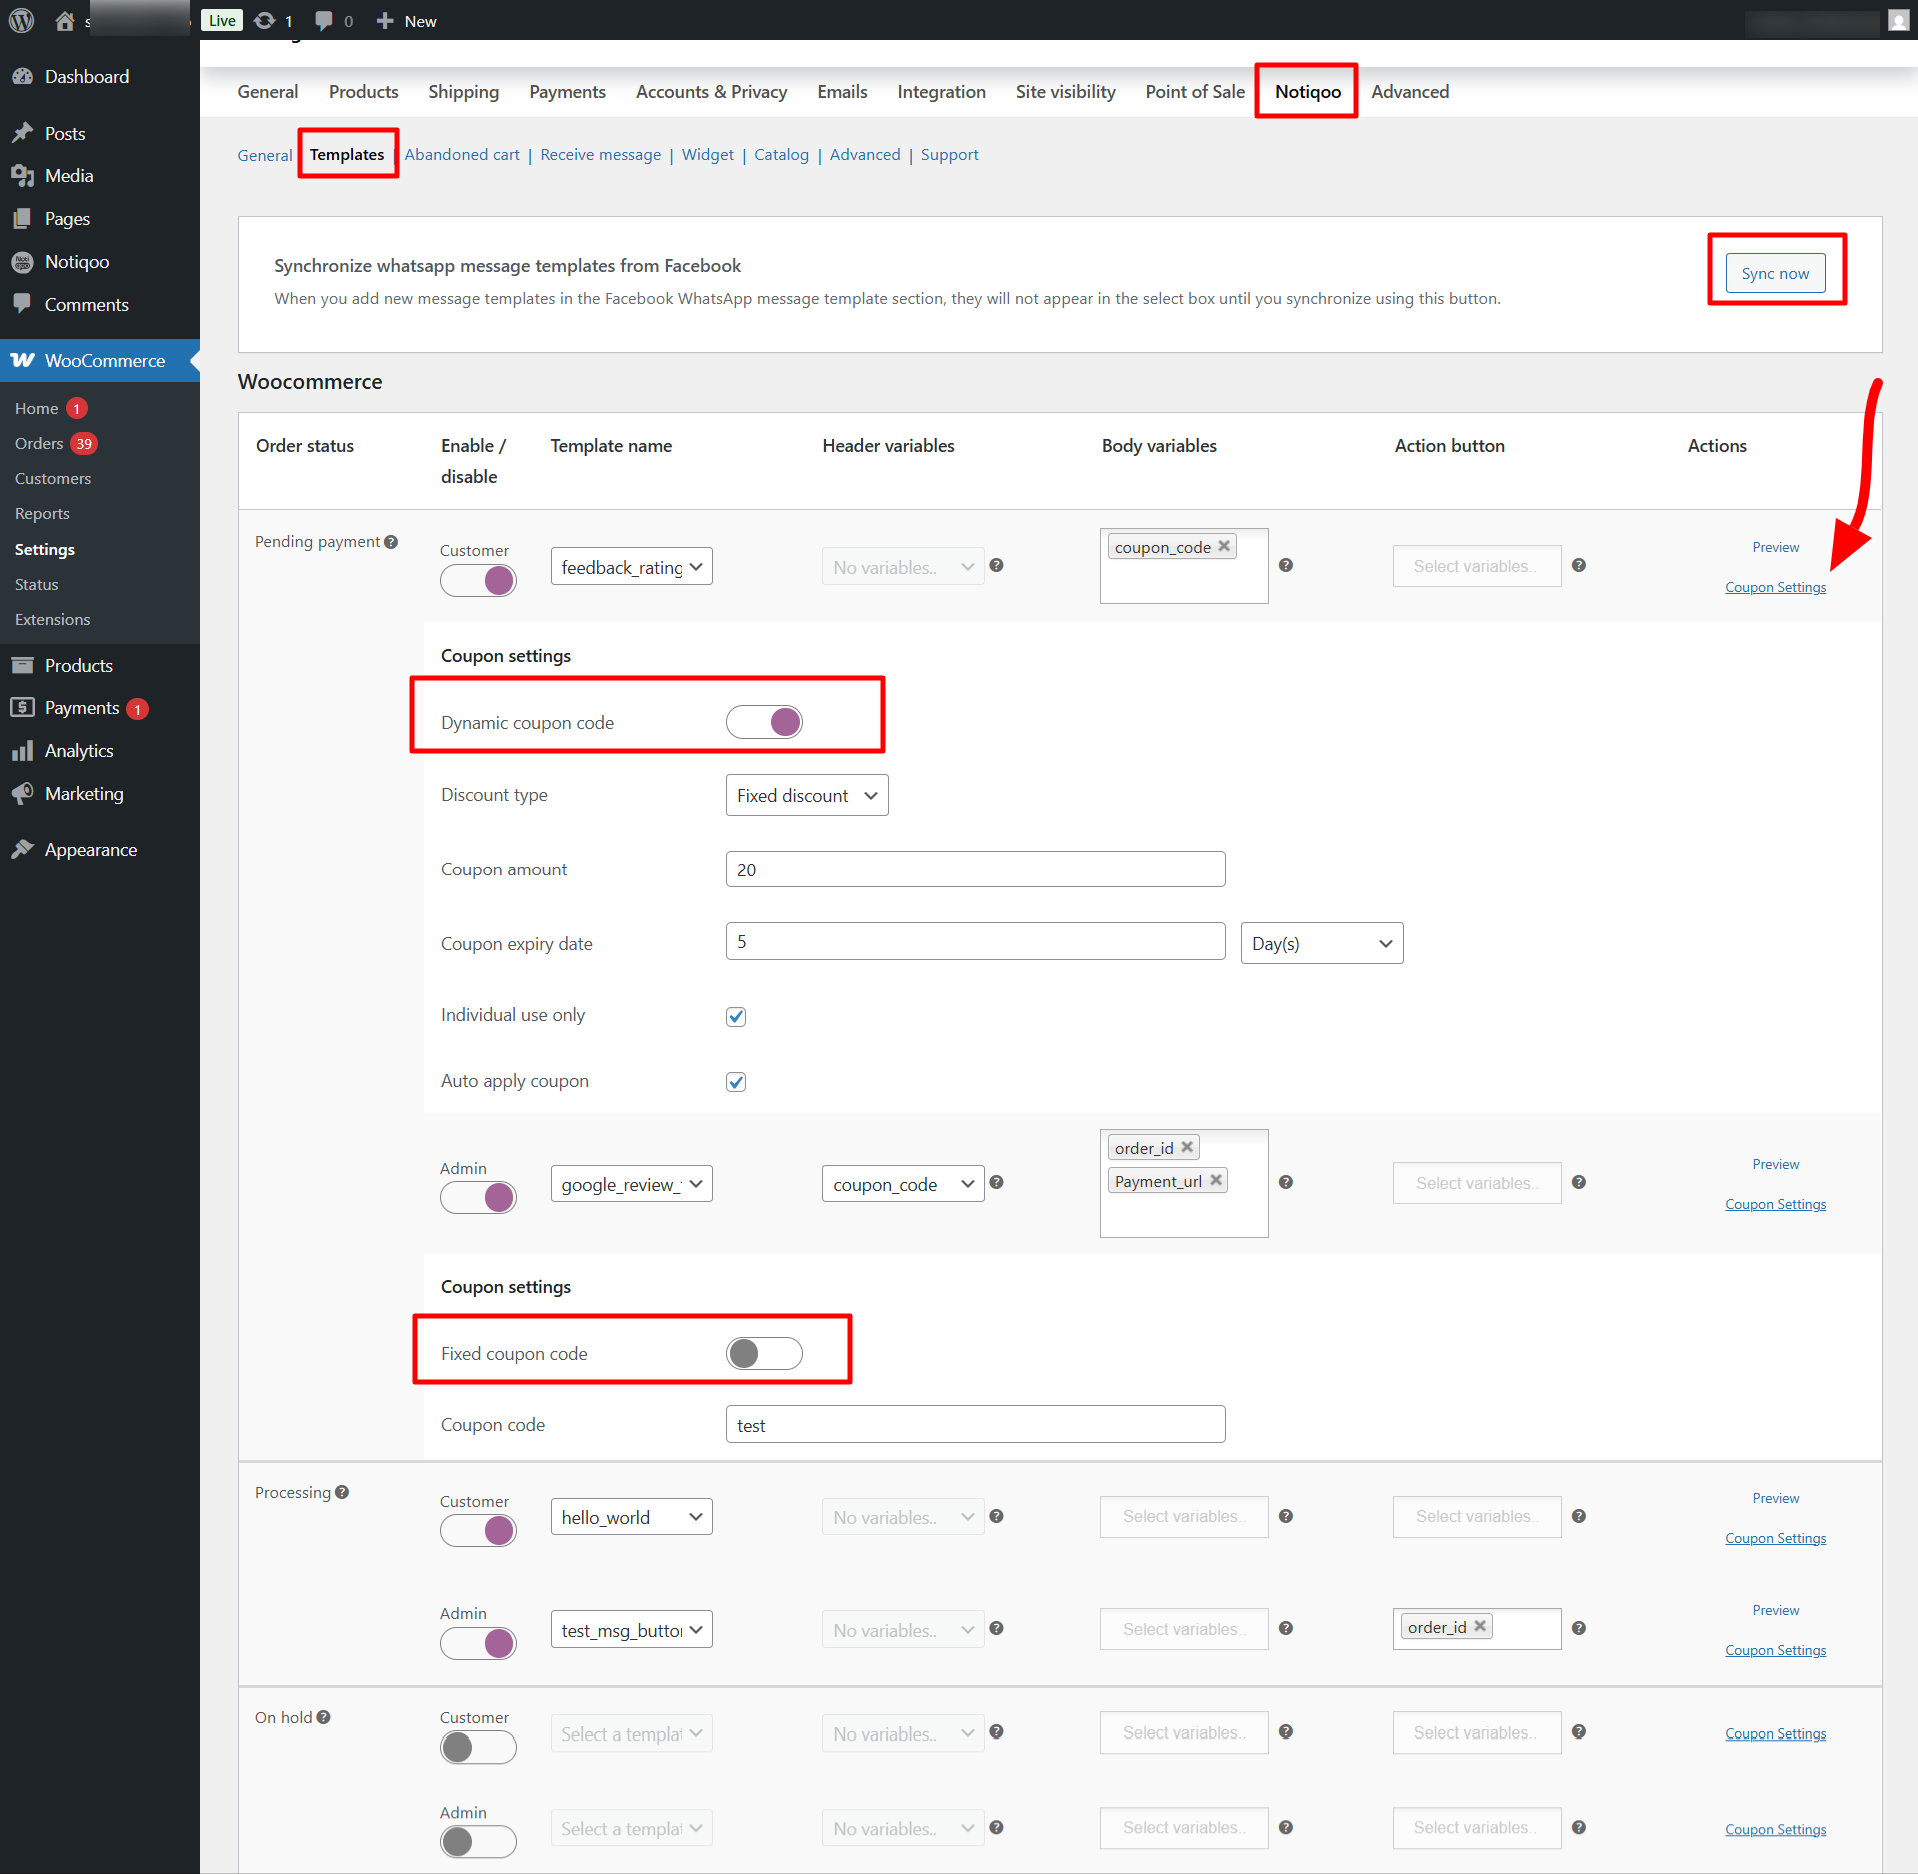The width and height of the screenshot is (1918, 1874).
Task: Open Notiqoo sidebar menu
Action: [77, 261]
